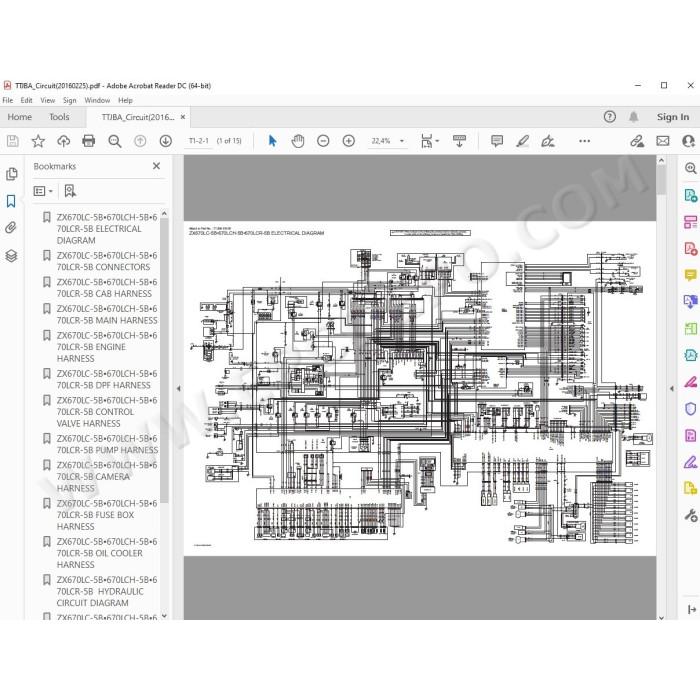700x700 pixels.
Task: Add a sticky note comment
Action: pos(497,141)
